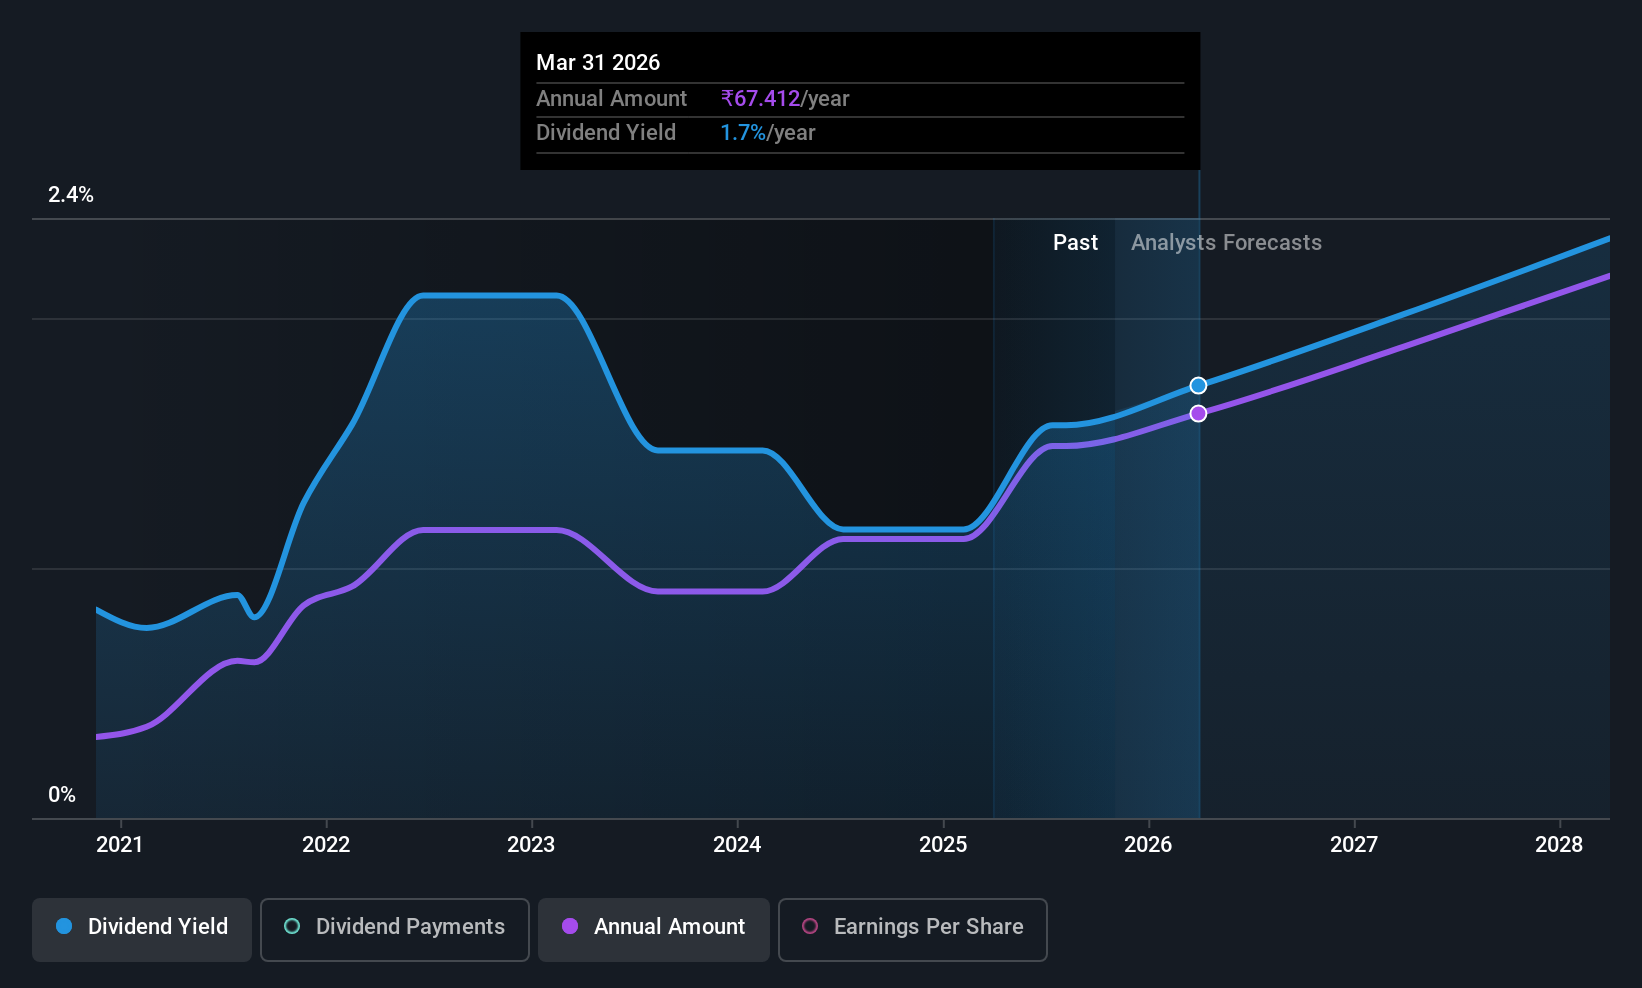Click the 2025 axis label

click(x=943, y=845)
